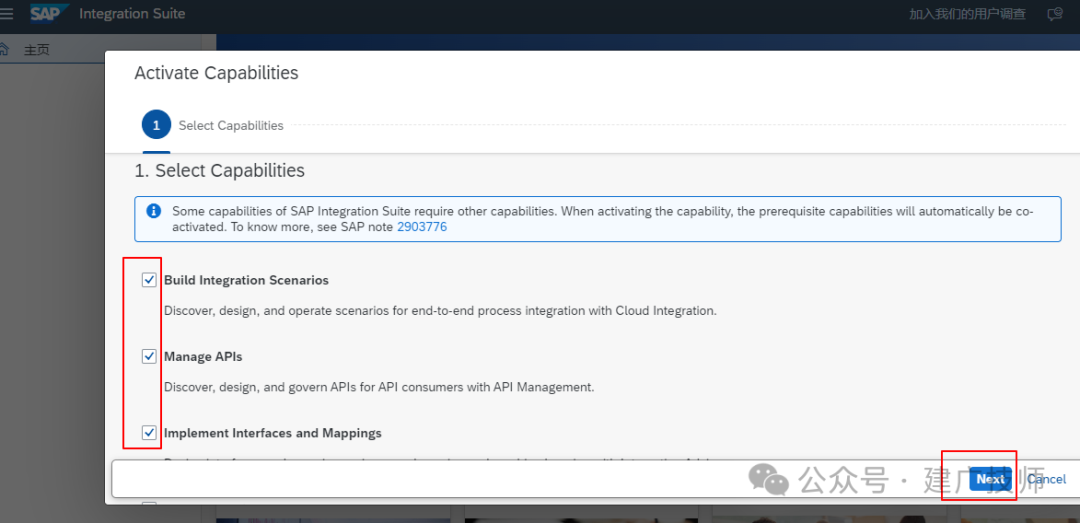
Task: Click the Build Integration Scenarios label
Action: click(246, 280)
